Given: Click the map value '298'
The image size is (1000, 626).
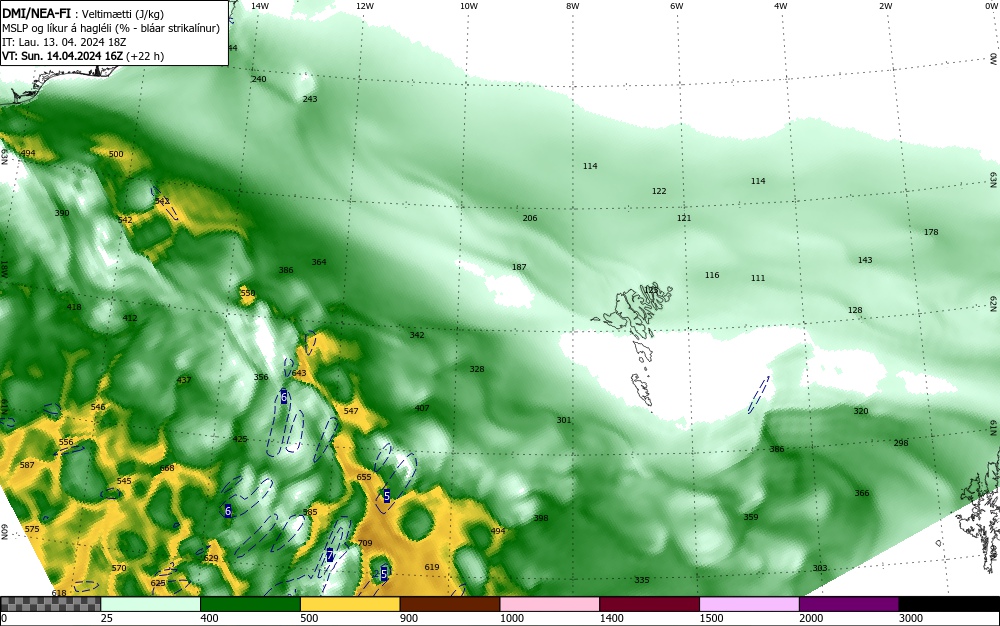Looking at the screenshot, I should tap(901, 442).
